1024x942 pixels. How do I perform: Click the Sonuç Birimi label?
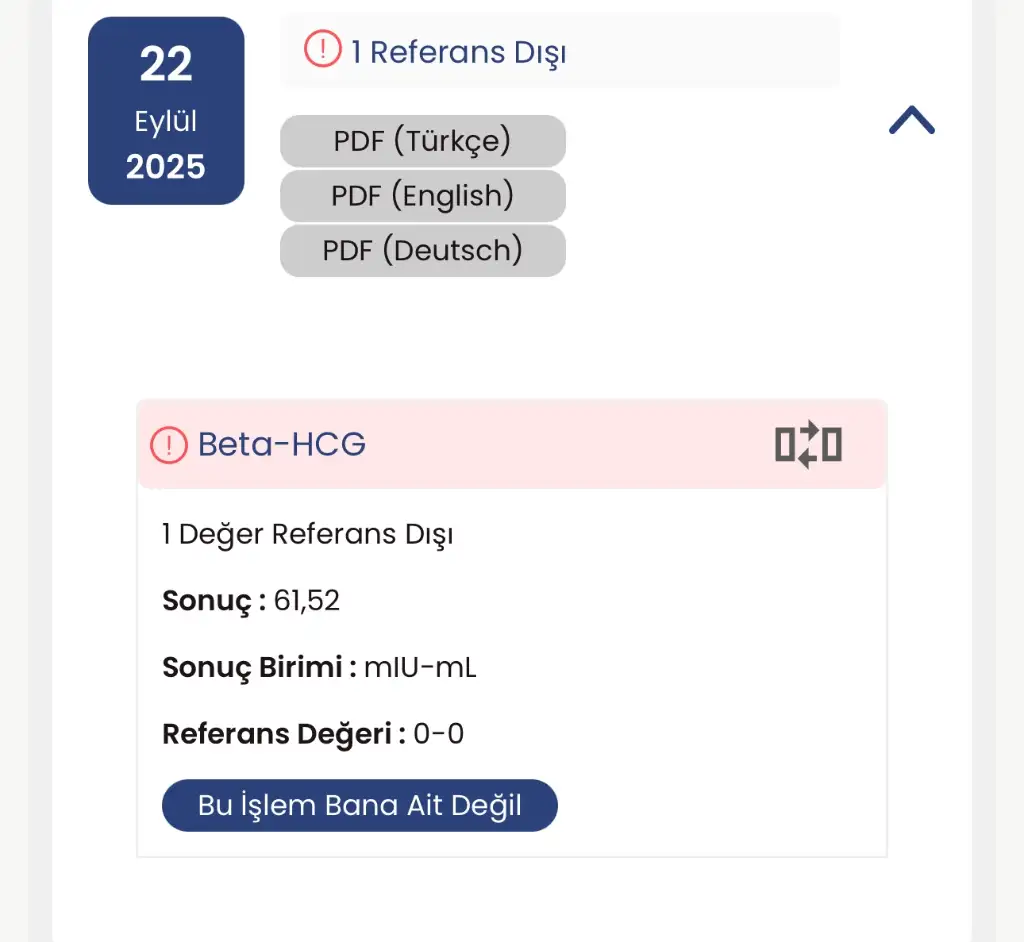[259, 668]
